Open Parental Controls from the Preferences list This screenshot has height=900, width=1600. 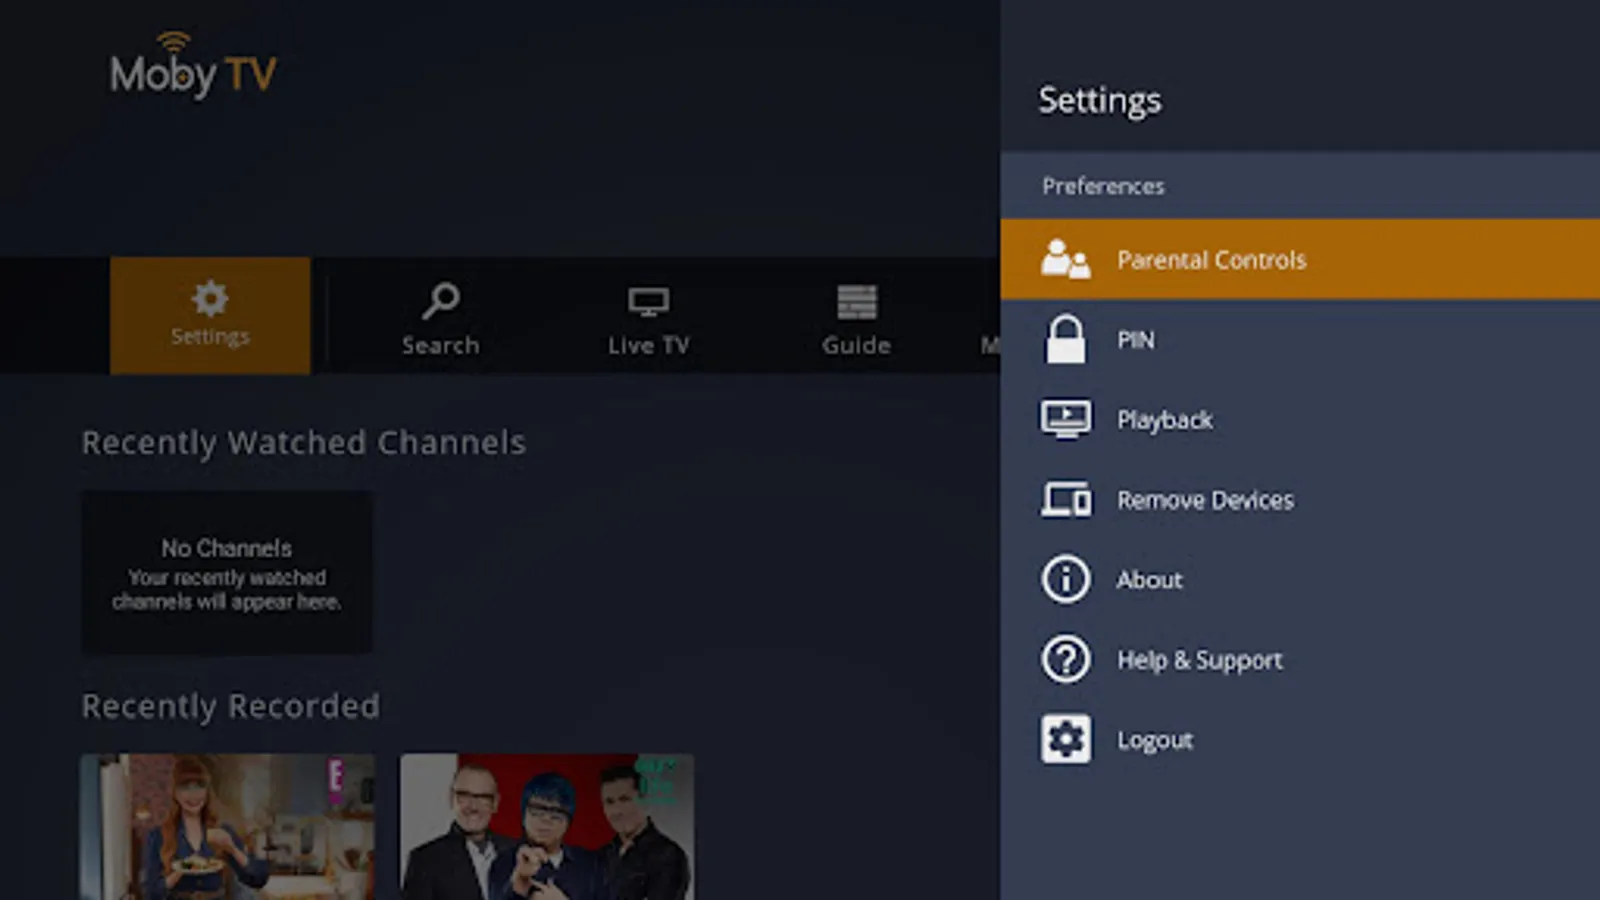point(1211,259)
